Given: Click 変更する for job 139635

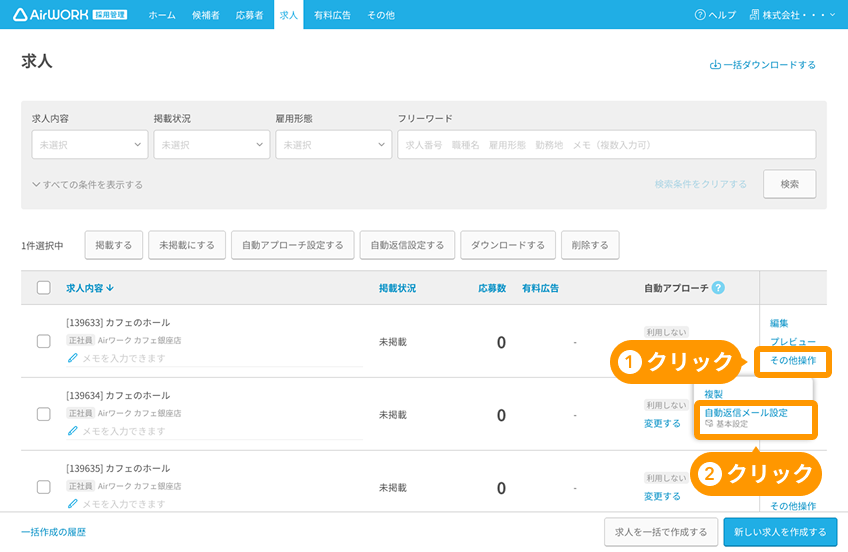Looking at the screenshot, I should pos(662,496).
